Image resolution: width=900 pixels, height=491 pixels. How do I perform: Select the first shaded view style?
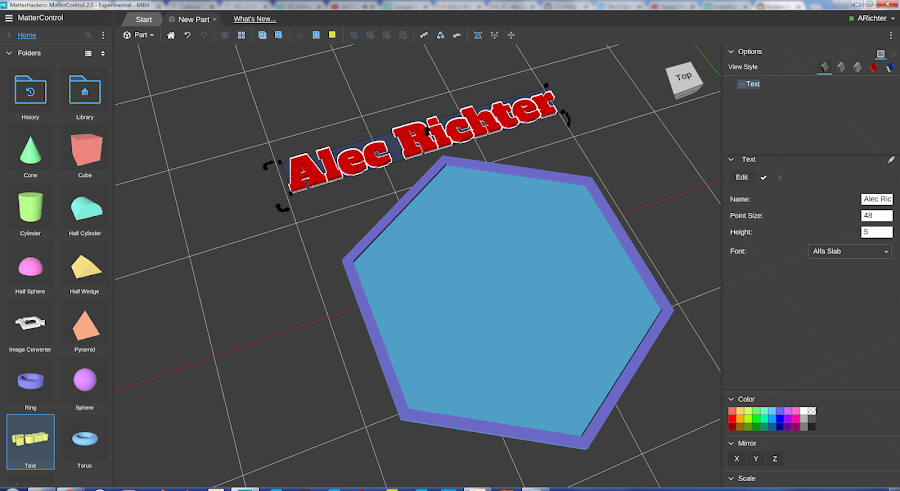click(x=824, y=67)
